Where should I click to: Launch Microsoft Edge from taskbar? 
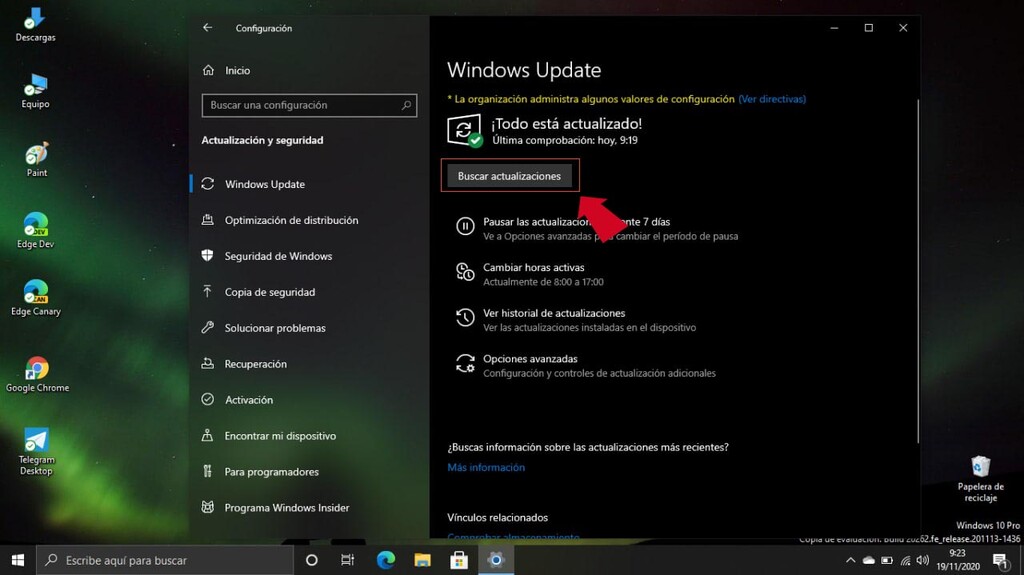pos(386,560)
